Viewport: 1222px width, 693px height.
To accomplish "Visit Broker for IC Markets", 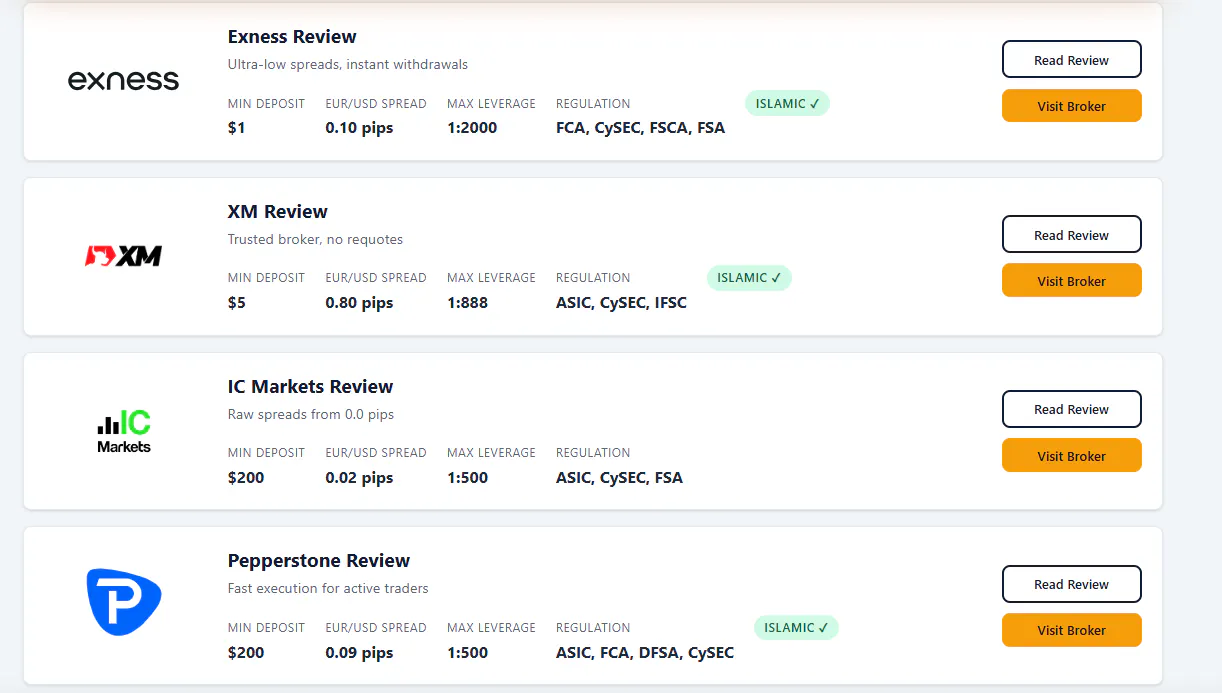I will point(1071,456).
